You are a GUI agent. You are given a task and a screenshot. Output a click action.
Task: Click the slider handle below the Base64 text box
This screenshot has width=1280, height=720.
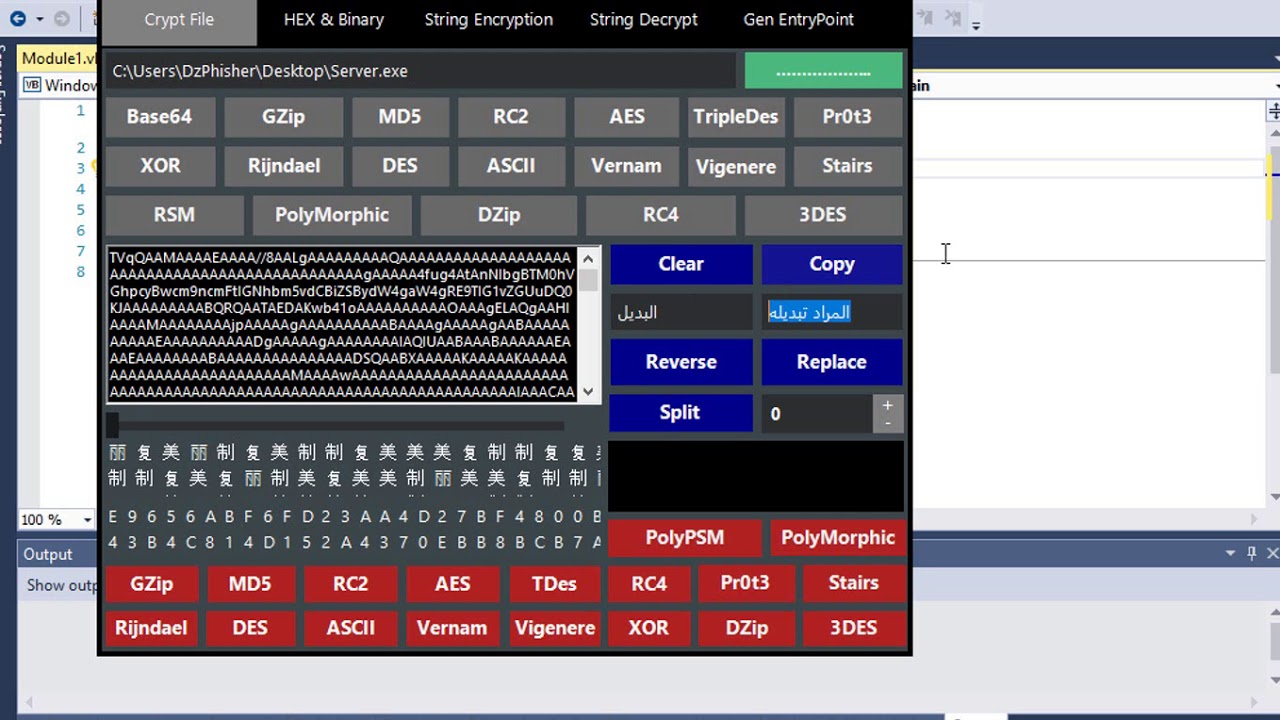pyautogui.click(x=113, y=424)
